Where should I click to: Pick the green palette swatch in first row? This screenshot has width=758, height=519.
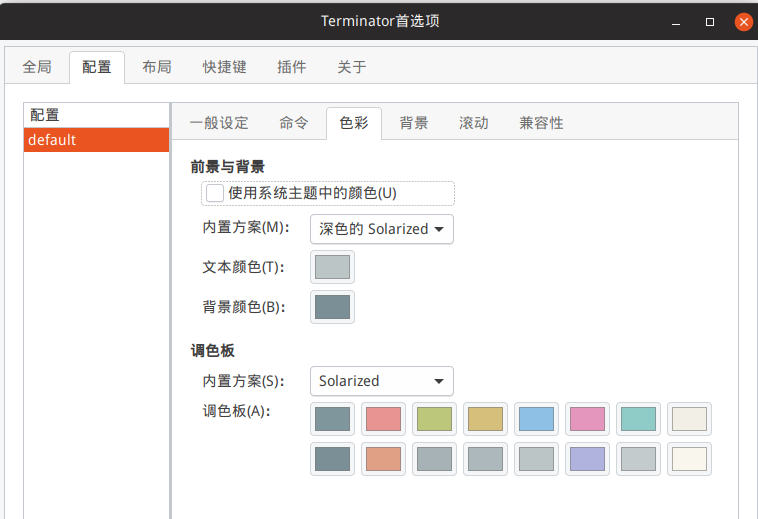(434, 419)
